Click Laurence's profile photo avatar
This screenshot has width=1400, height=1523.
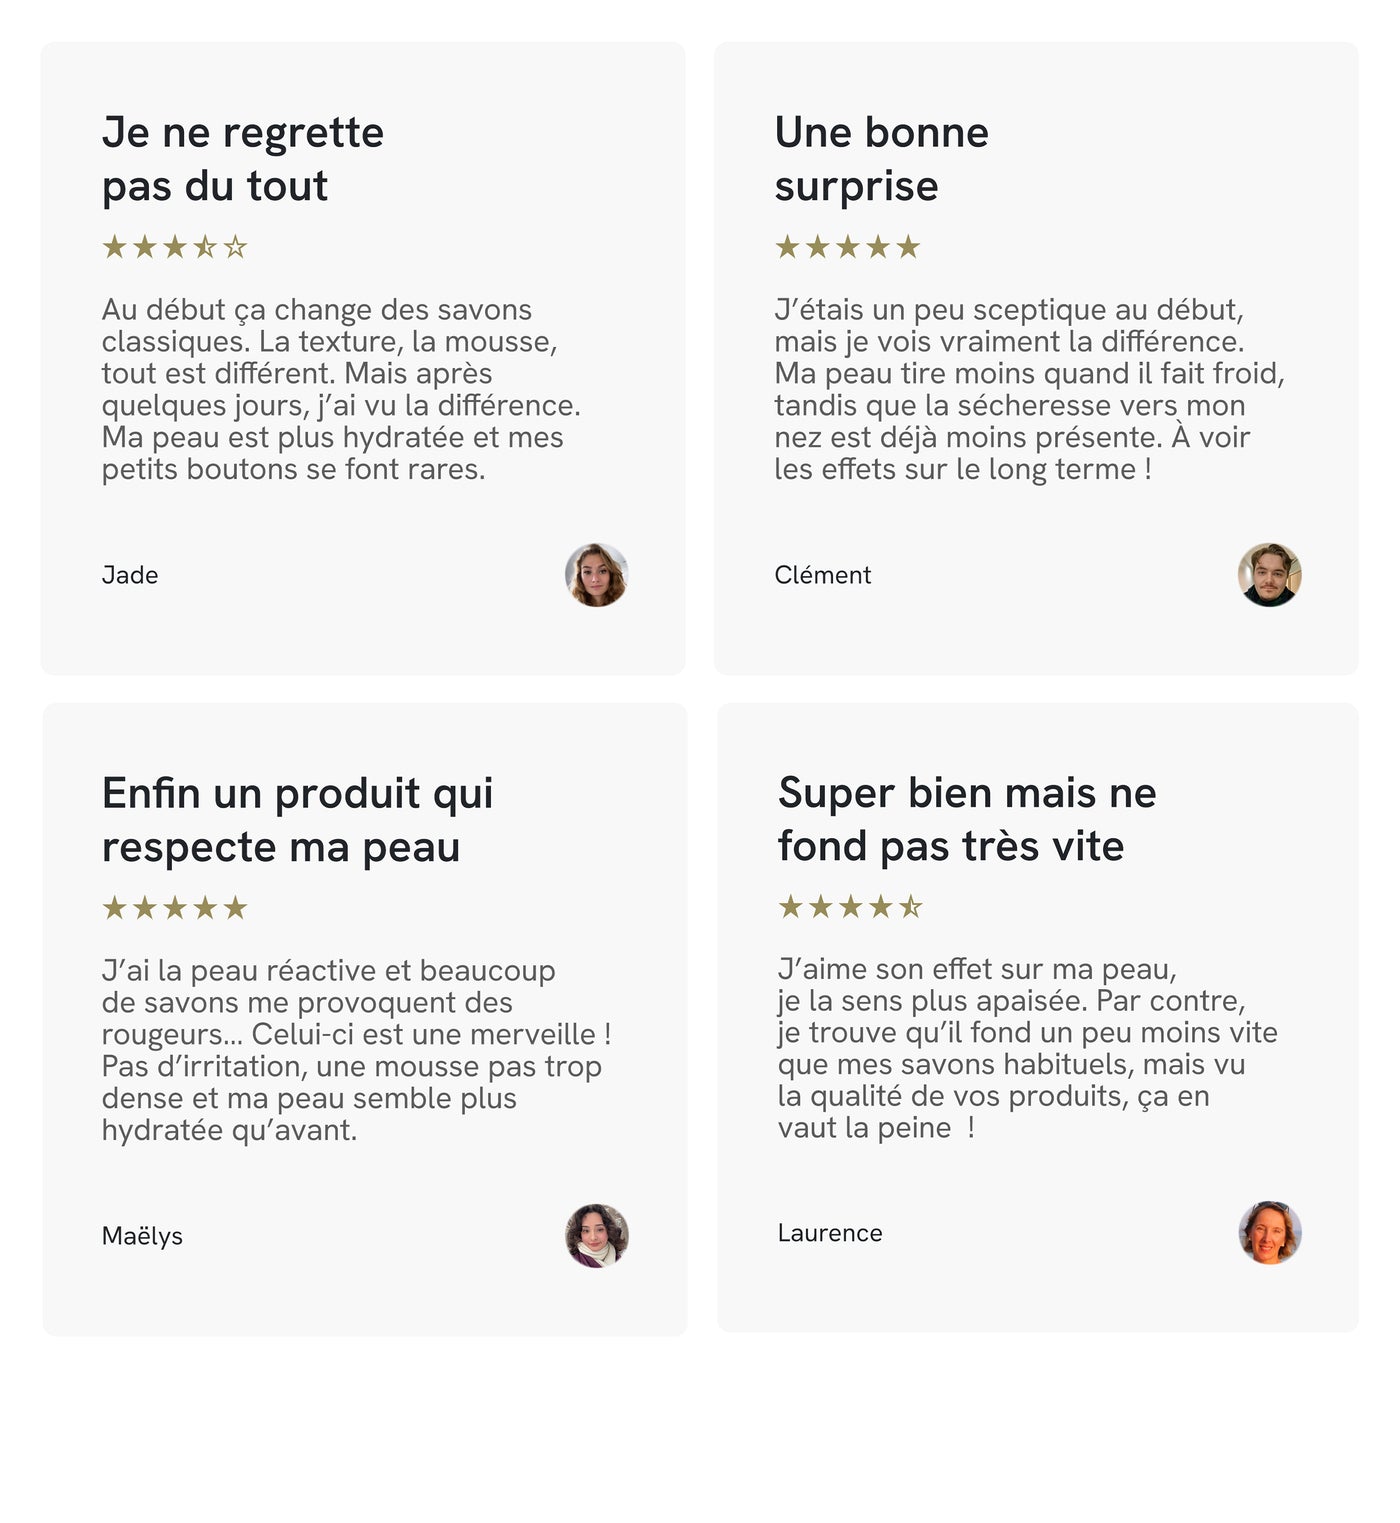click(x=1270, y=1233)
